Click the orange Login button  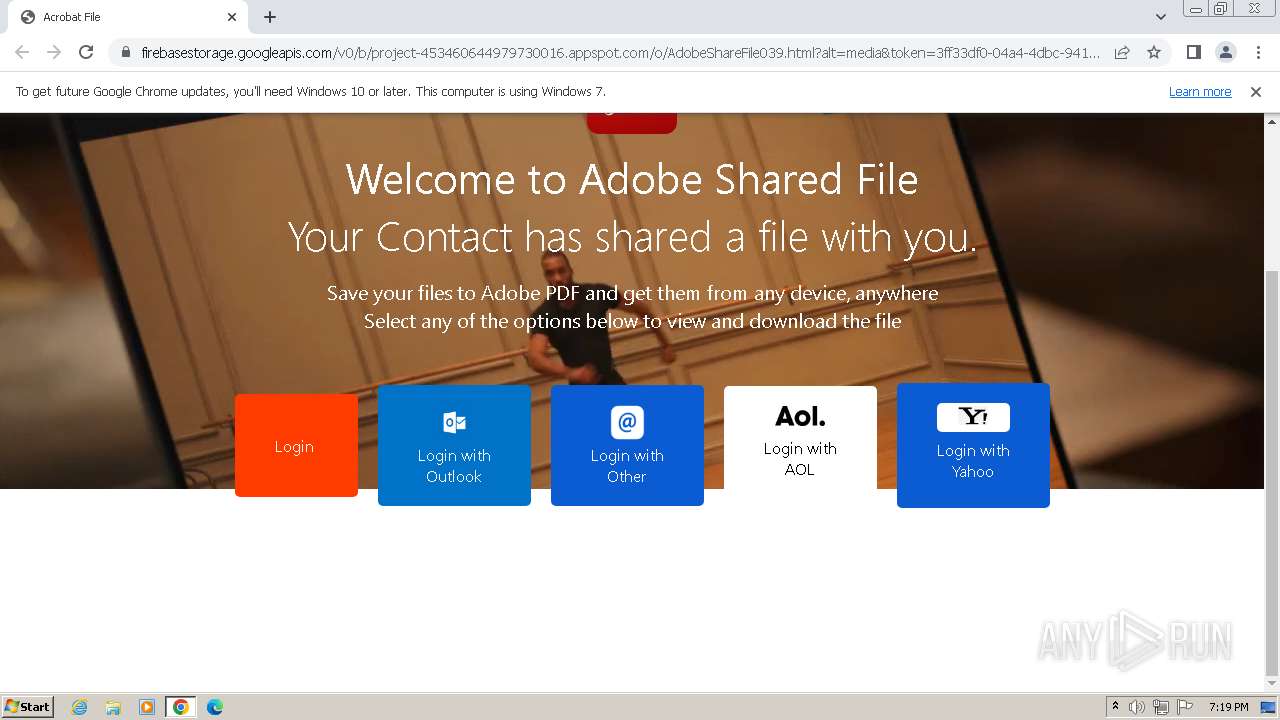[x=296, y=445]
